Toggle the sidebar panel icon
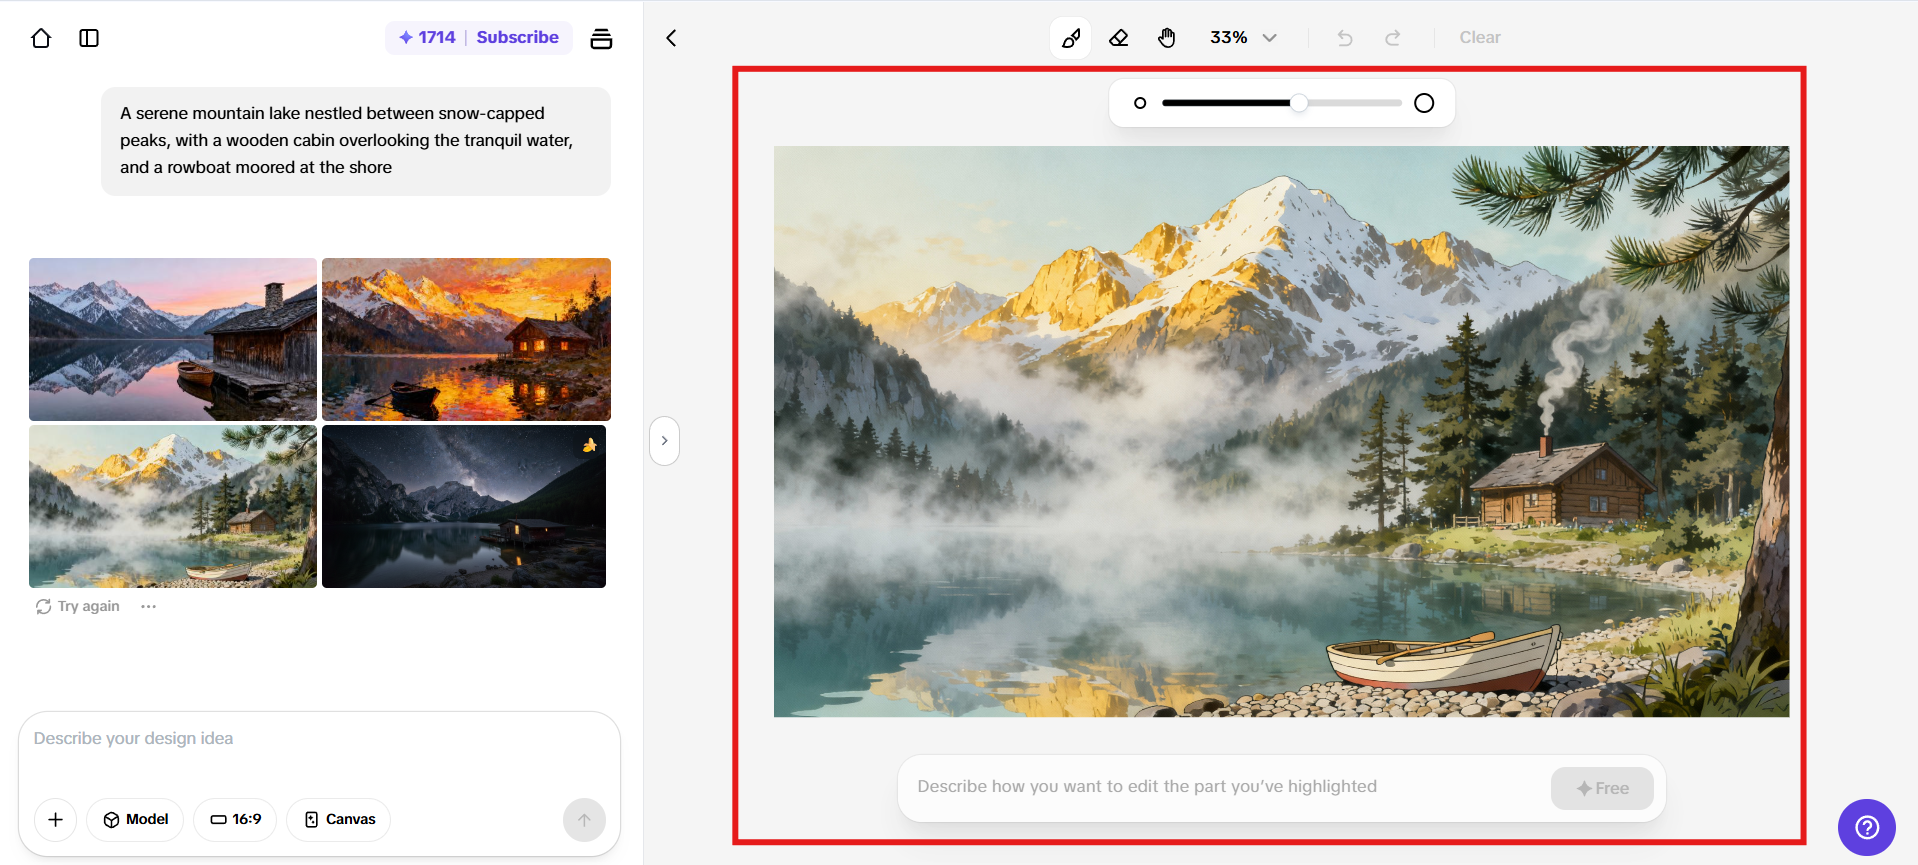 [x=89, y=38]
